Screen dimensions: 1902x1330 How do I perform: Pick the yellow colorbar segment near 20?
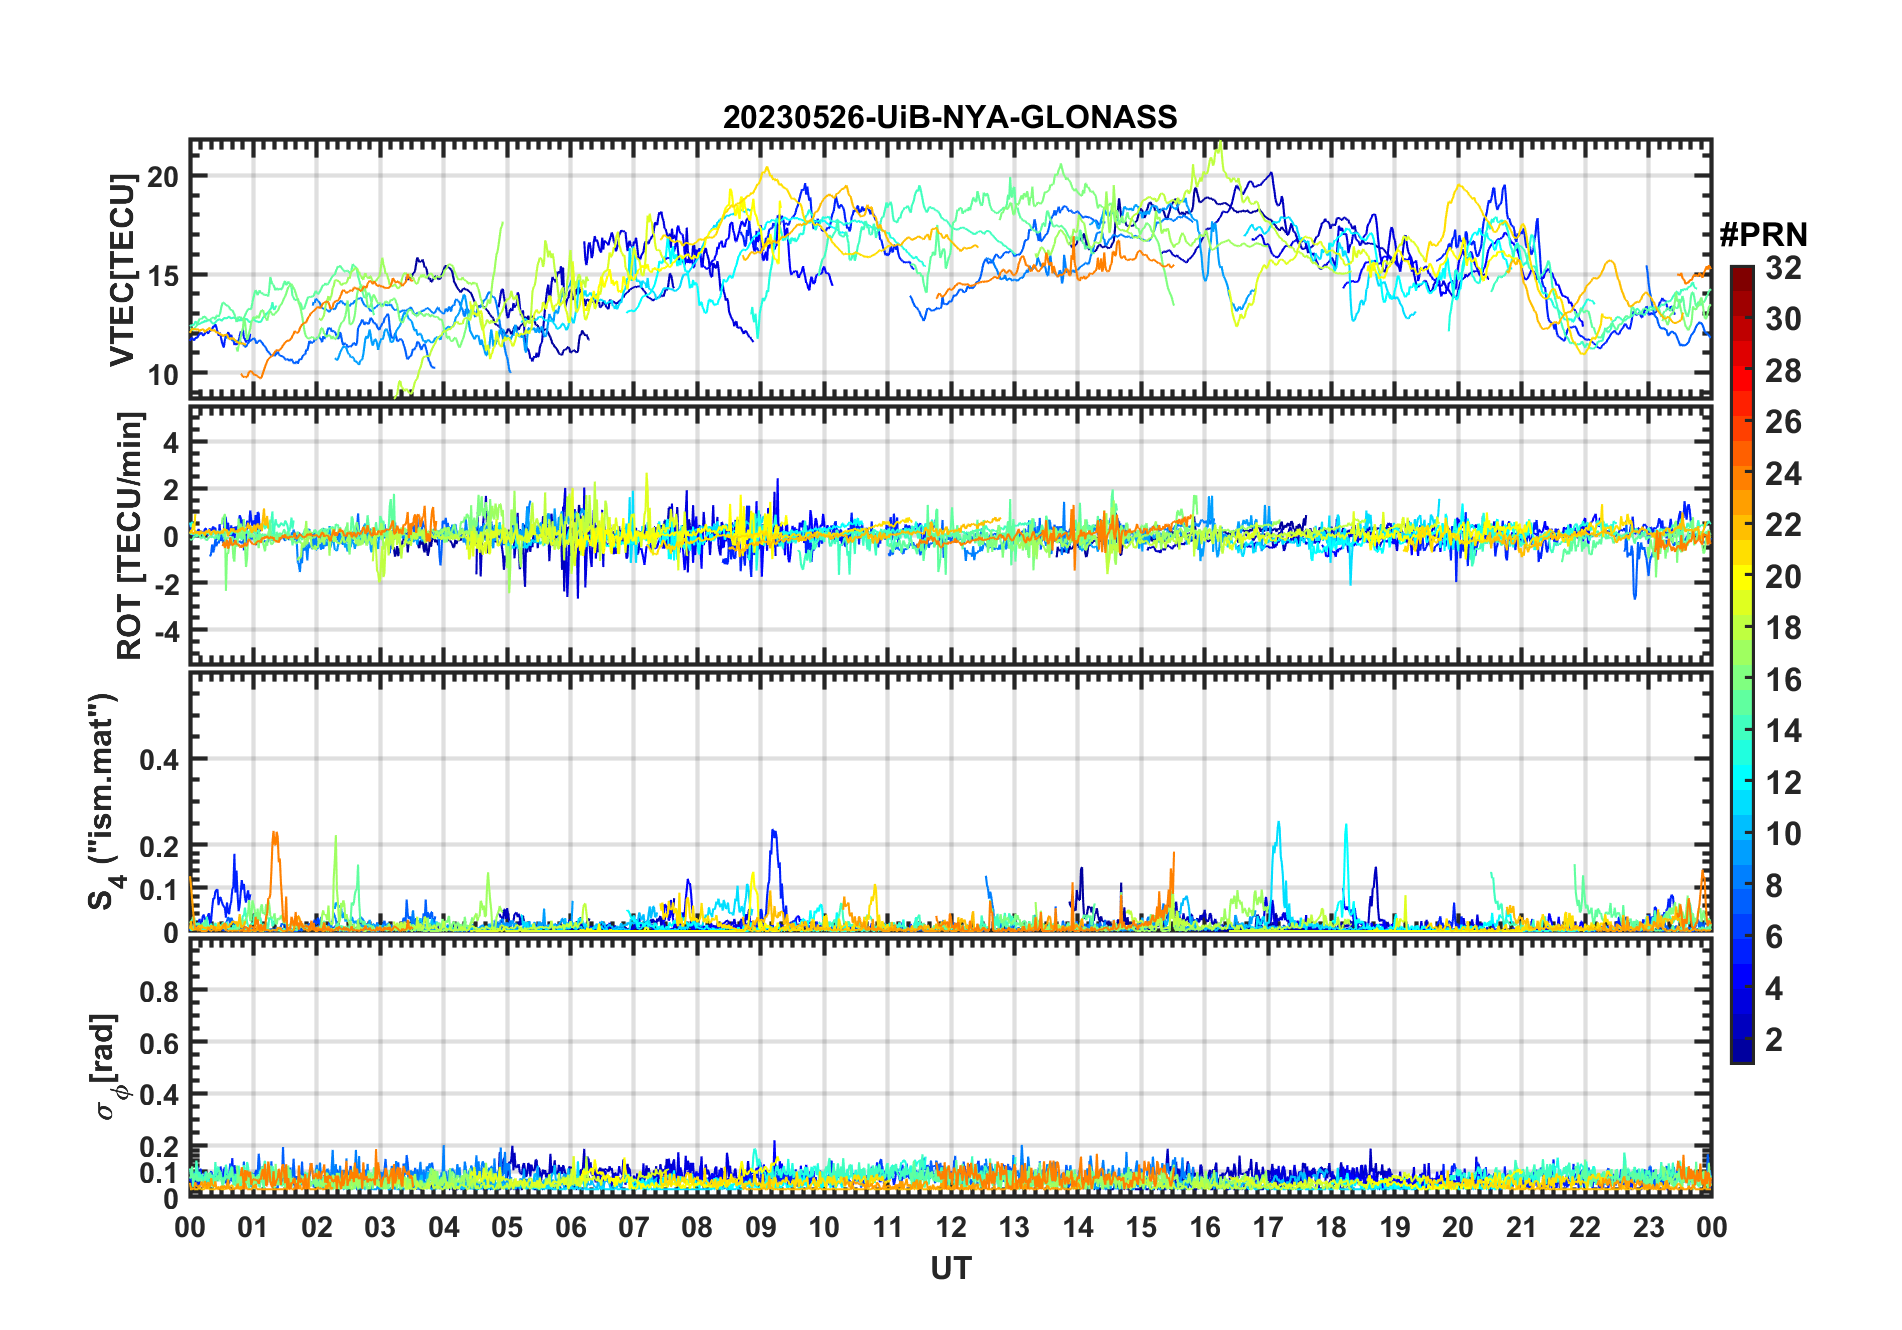point(1742,577)
